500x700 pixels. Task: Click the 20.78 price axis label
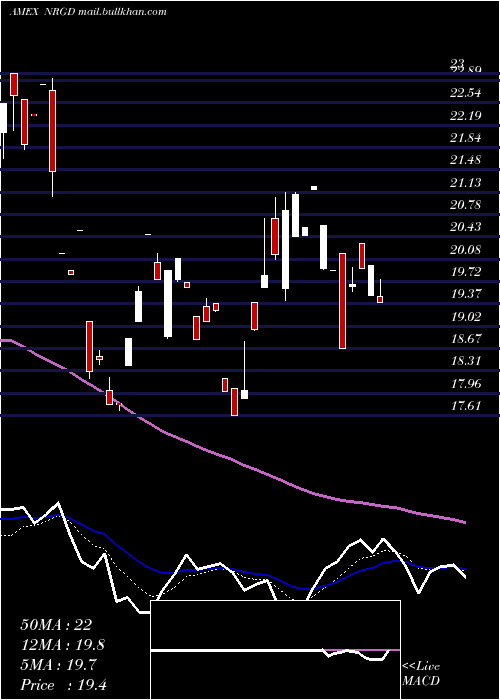pyautogui.click(x=466, y=205)
